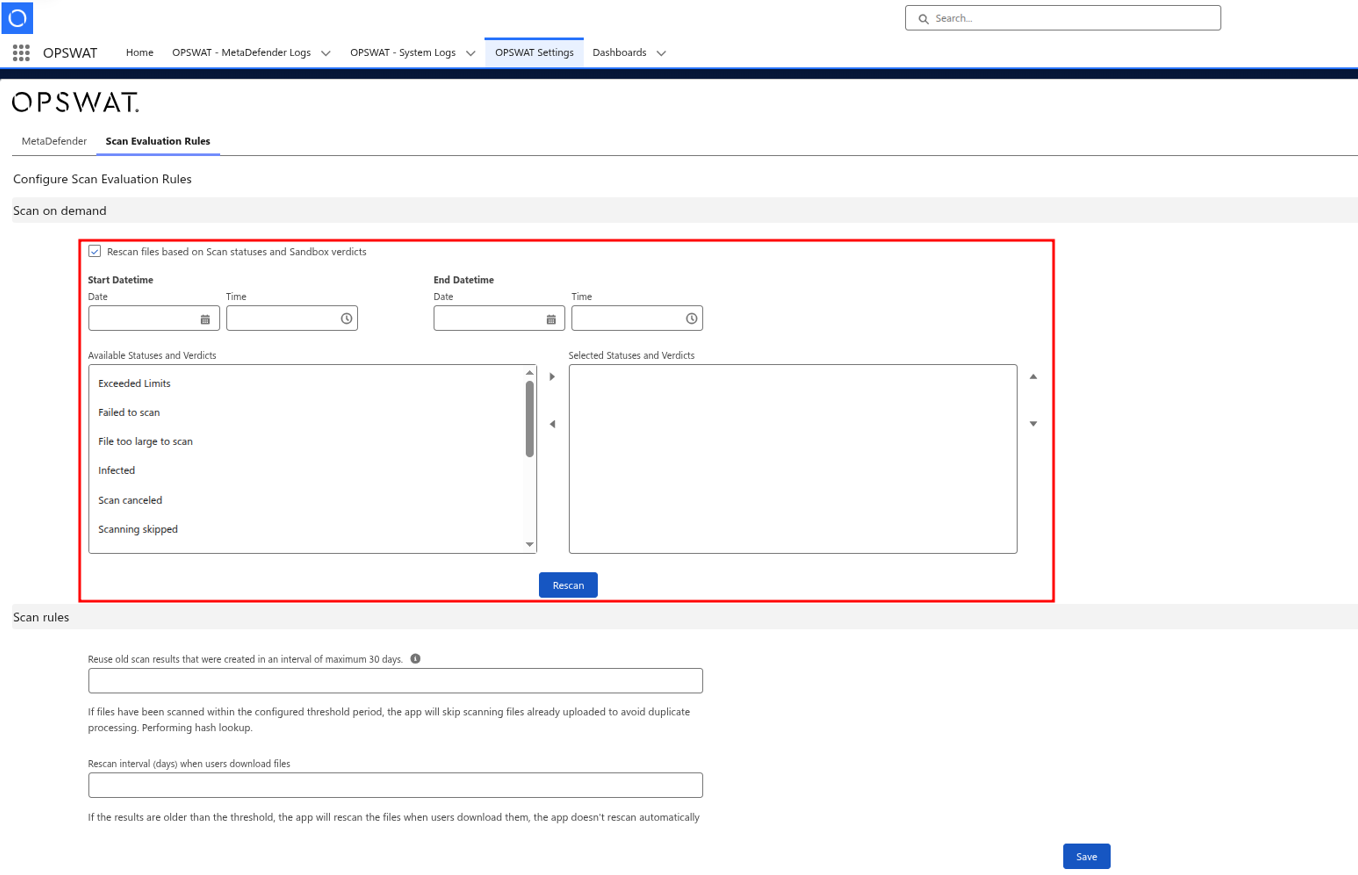This screenshot has height=875, width=1358.
Task: Open Dashboards nav item
Action: click(619, 52)
